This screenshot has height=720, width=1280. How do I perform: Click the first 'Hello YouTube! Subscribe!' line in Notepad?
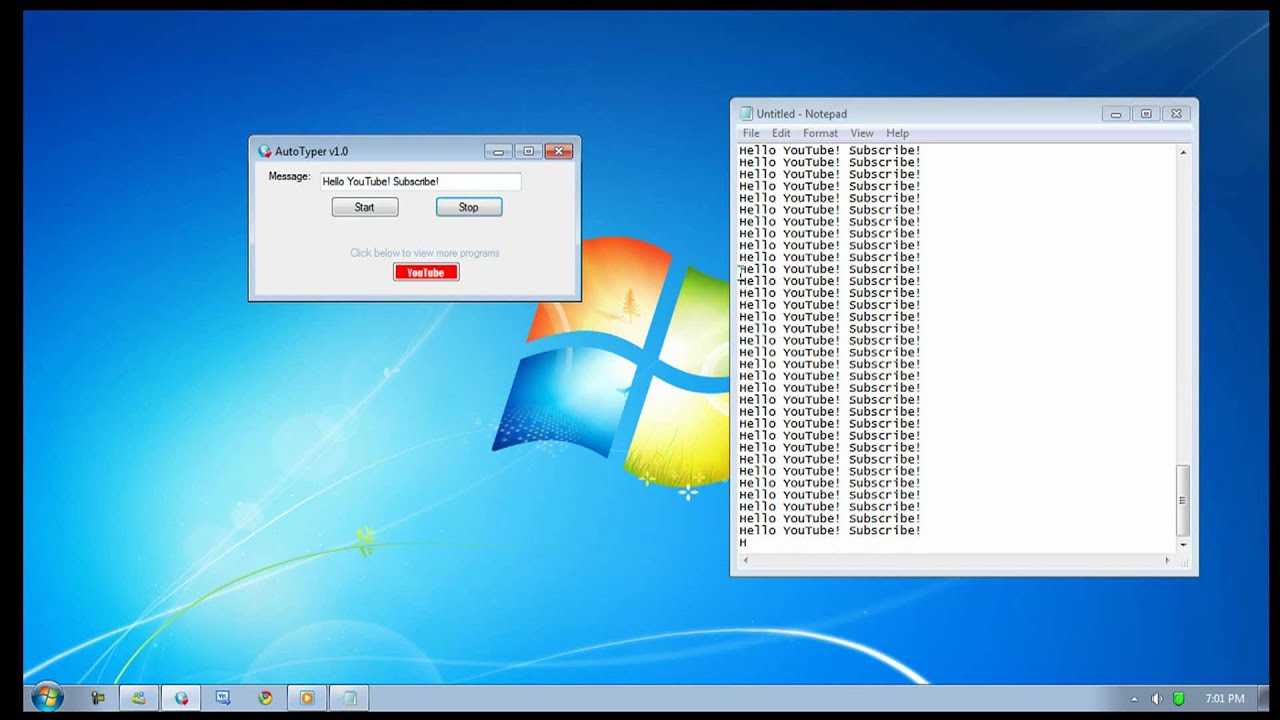tap(830, 150)
